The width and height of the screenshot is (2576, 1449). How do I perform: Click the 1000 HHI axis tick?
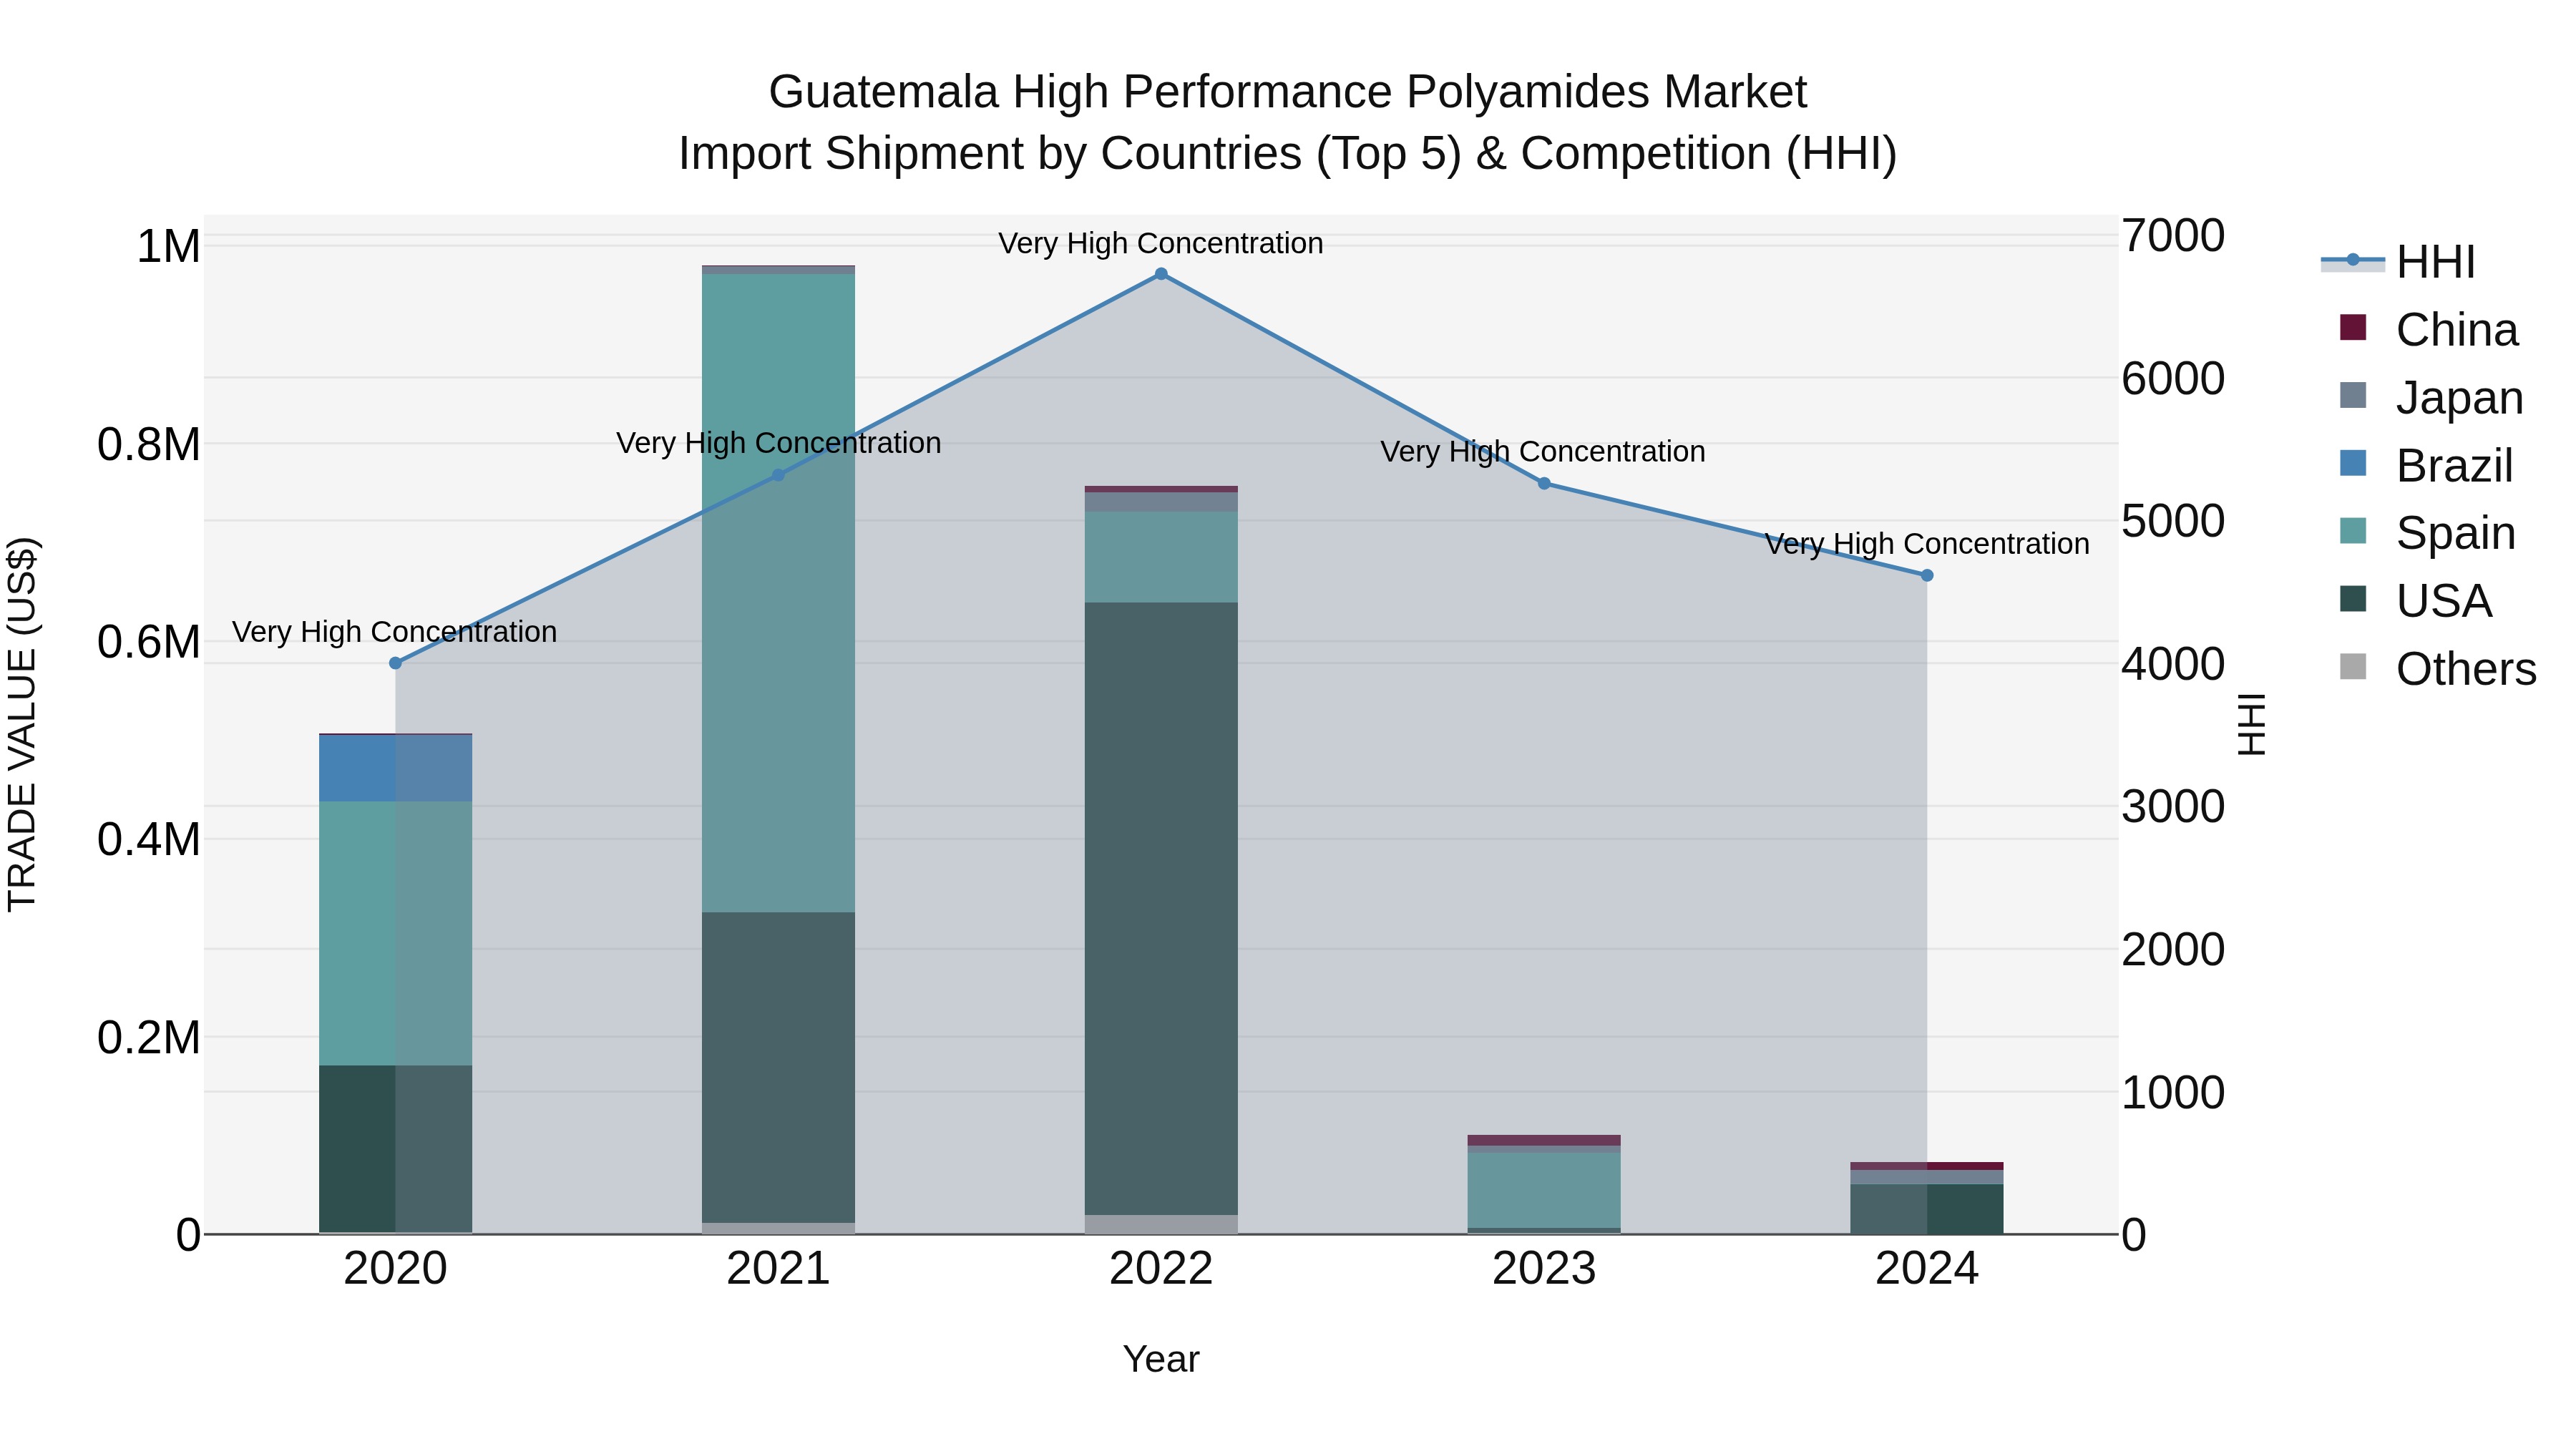pos(2174,1092)
